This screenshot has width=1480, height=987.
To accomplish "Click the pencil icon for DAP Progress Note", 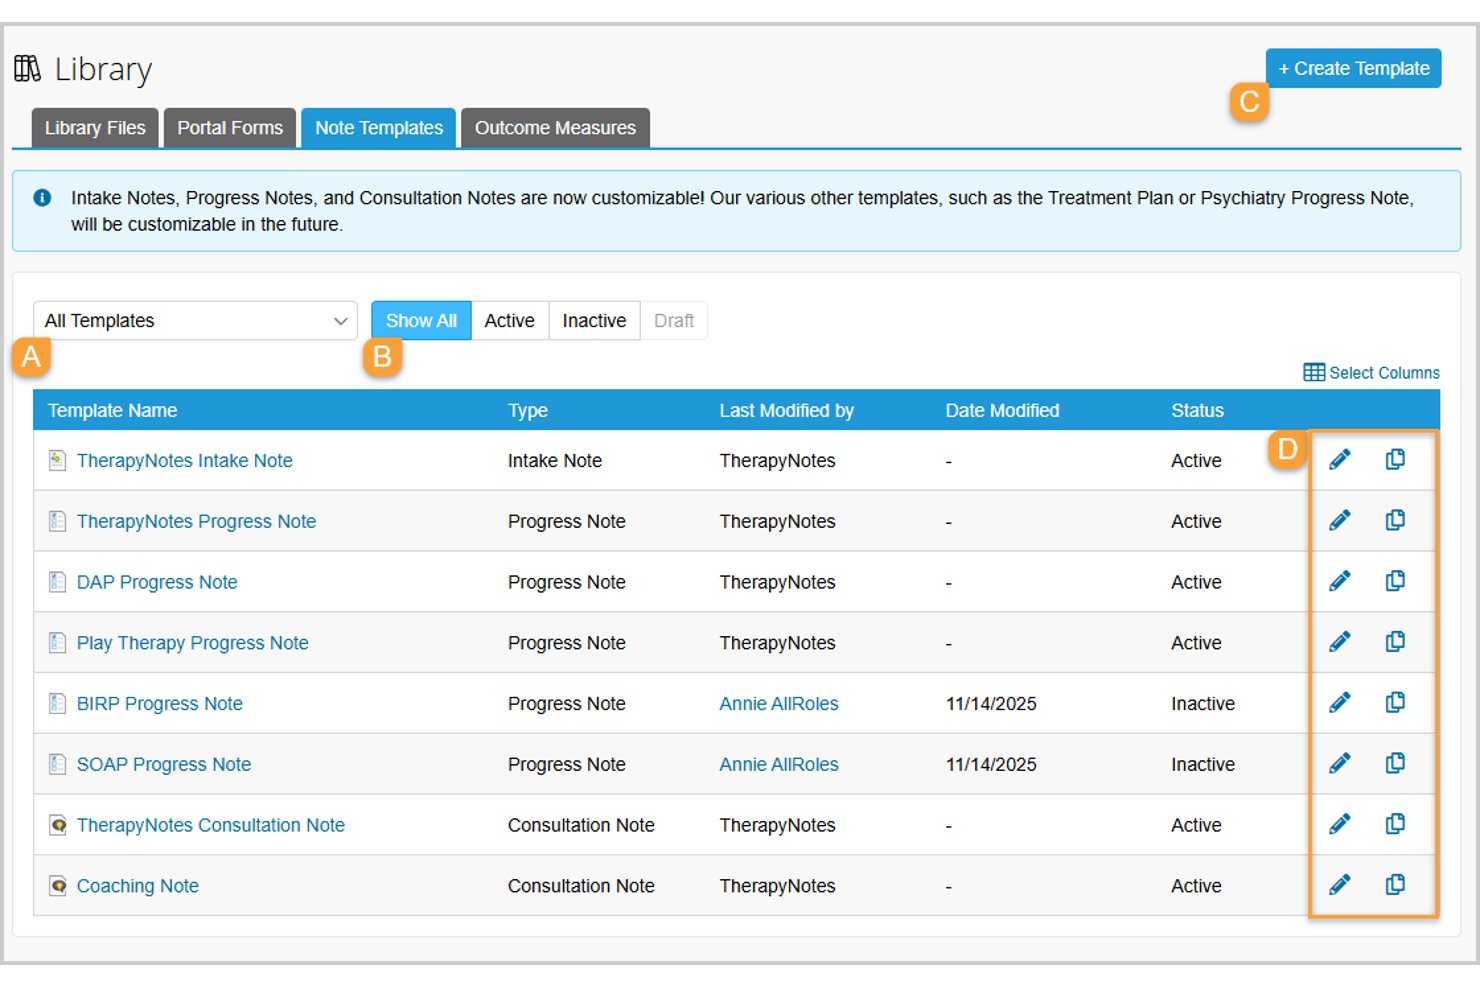I will click(1340, 581).
